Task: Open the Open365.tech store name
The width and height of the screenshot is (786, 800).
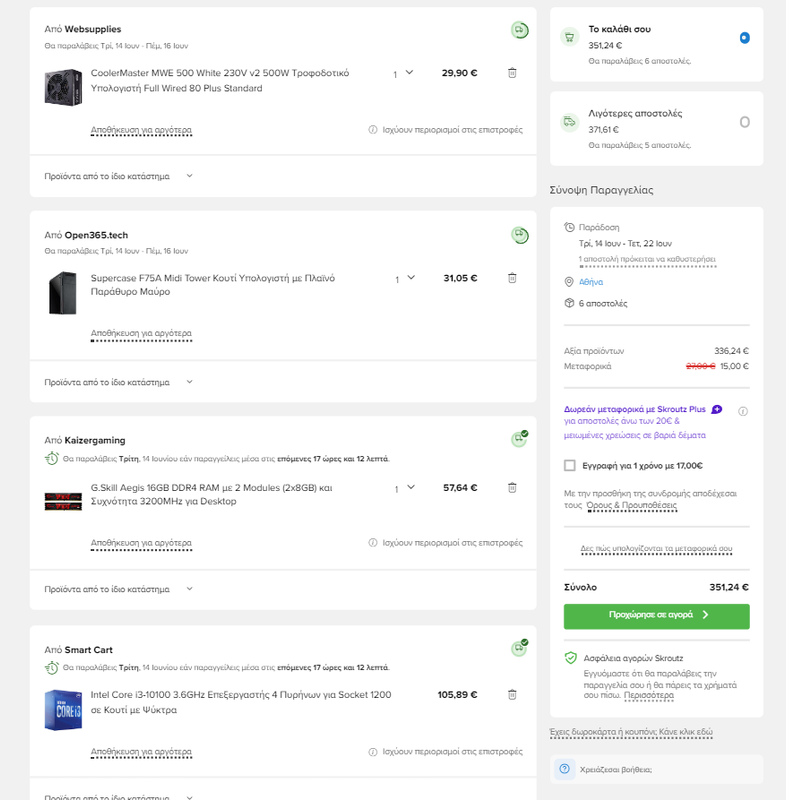Action: pos(96,235)
